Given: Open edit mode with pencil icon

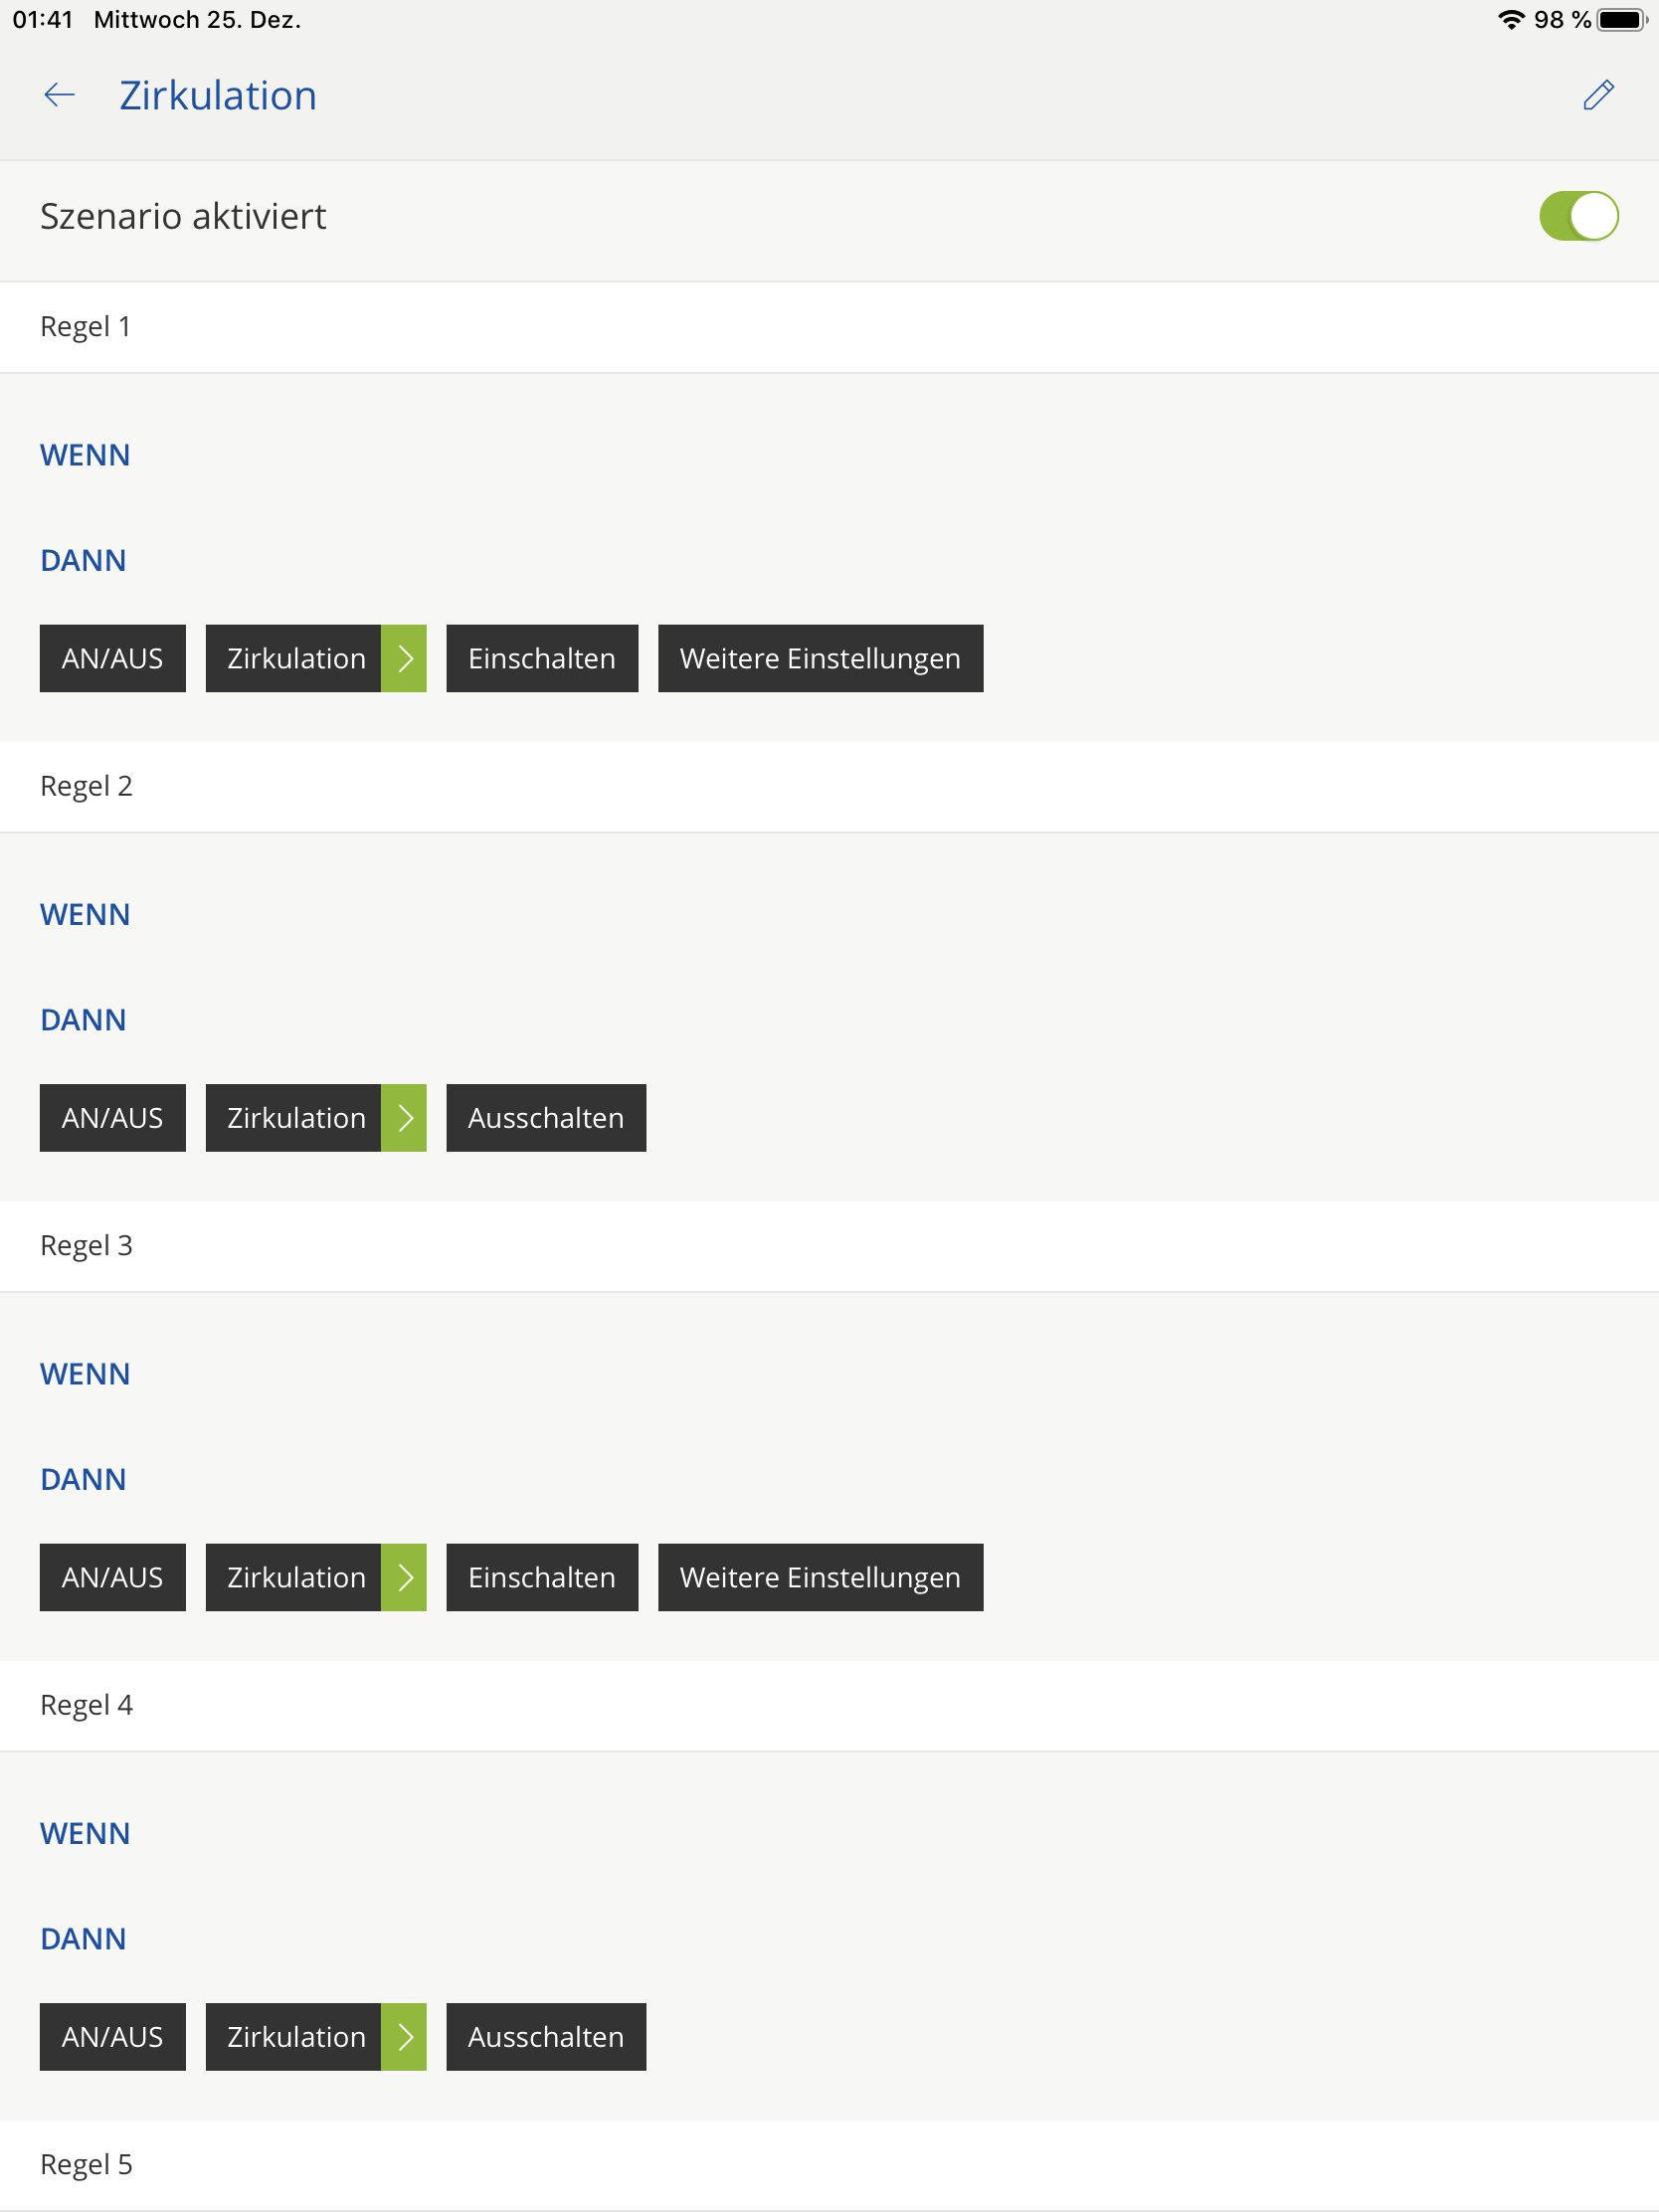Looking at the screenshot, I should click(1597, 95).
